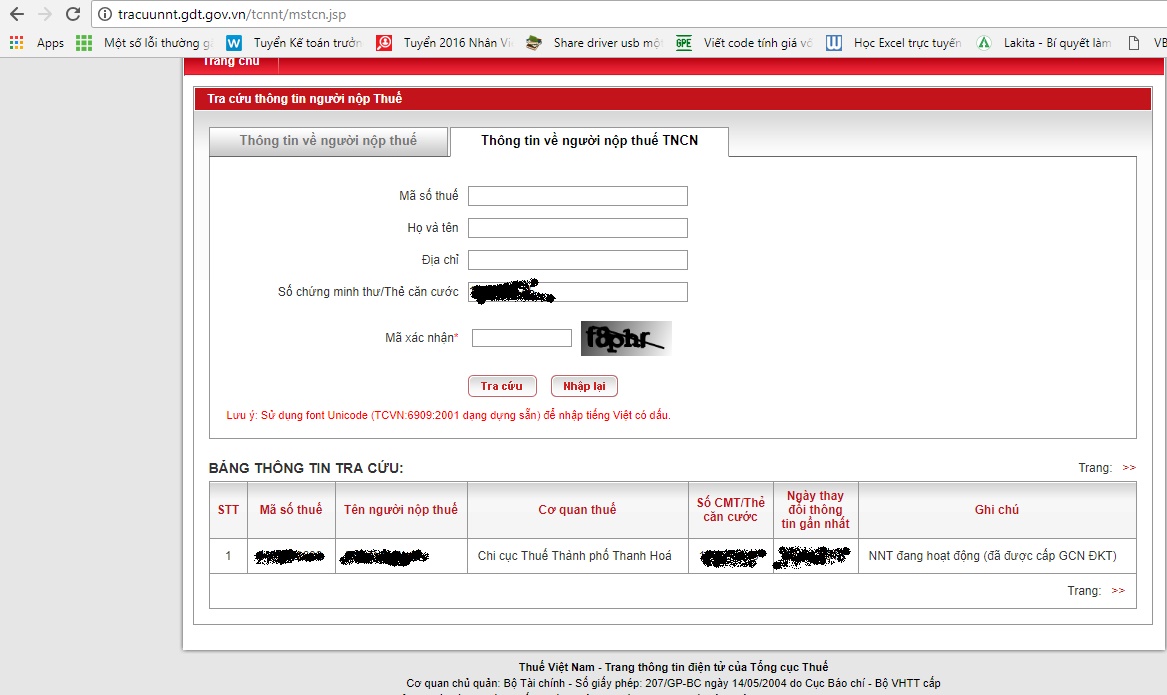
Task: Reload the page with the refresh icon
Action: (72, 15)
